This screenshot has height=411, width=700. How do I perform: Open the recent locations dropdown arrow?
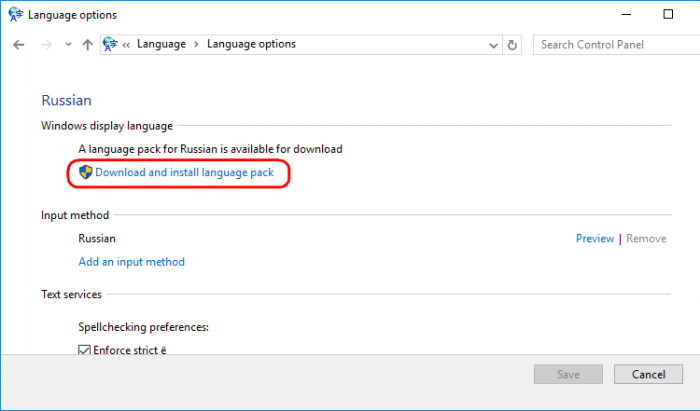point(68,44)
